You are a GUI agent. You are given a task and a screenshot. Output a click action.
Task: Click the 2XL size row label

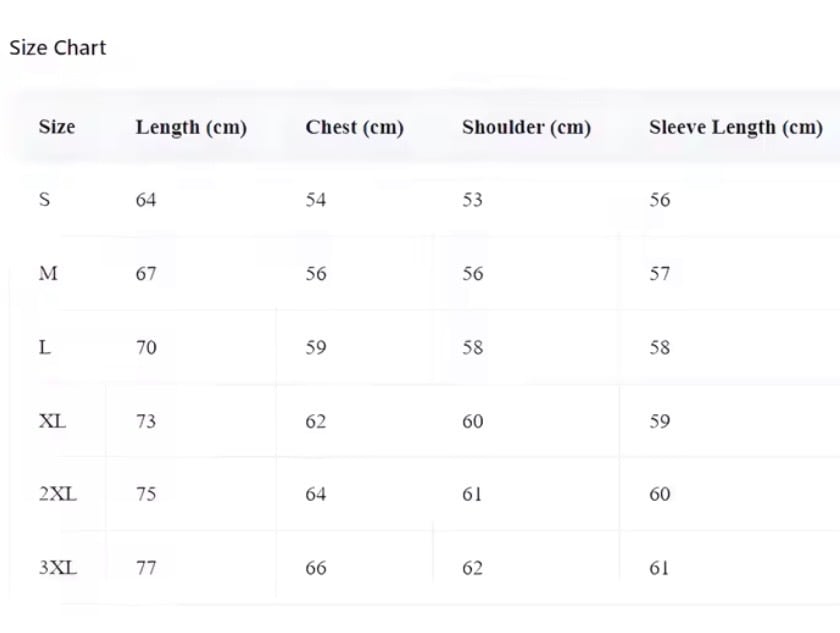click(x=57, y=494)
